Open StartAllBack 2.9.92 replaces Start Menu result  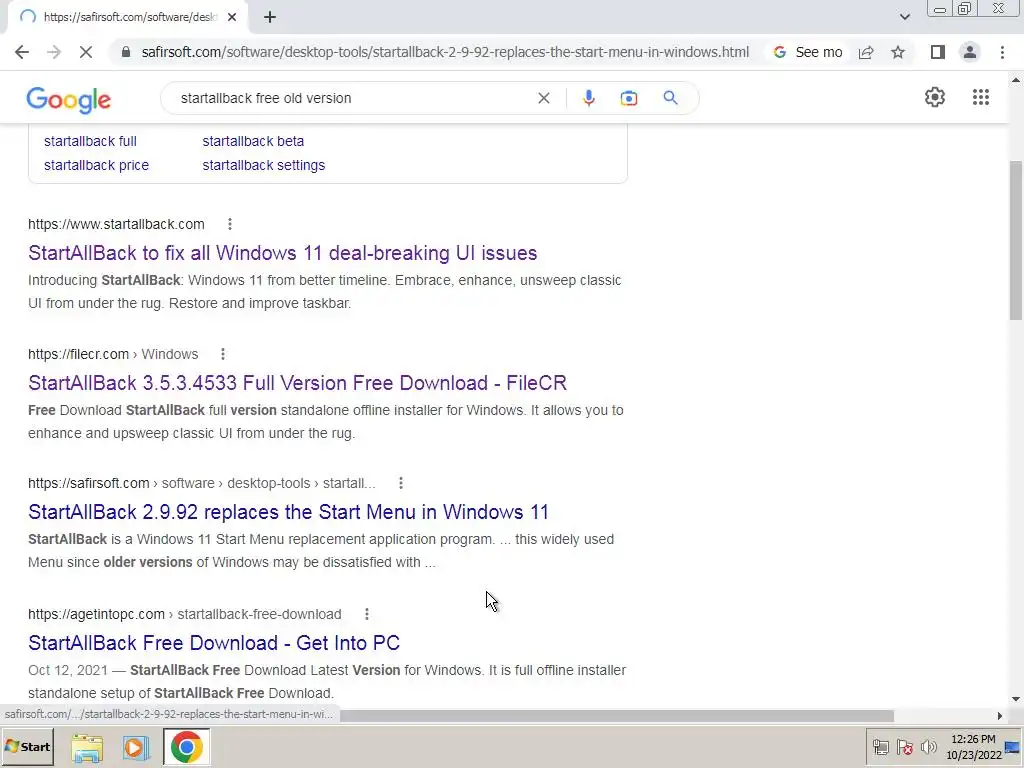click(288, 512)
